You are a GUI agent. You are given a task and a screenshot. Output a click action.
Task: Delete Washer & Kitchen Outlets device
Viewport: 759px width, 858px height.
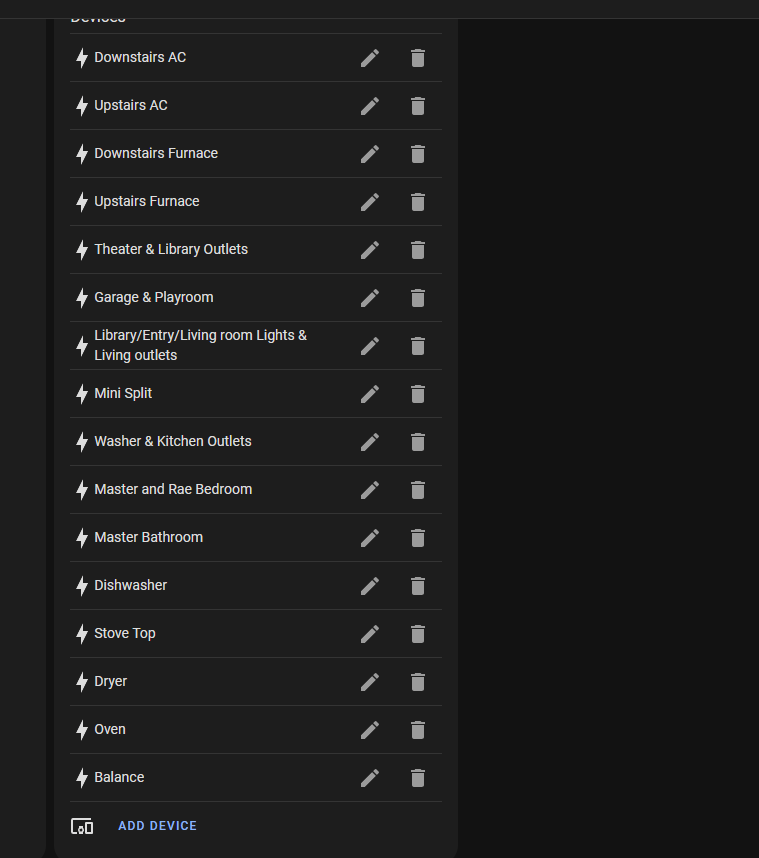pos(418,442)
